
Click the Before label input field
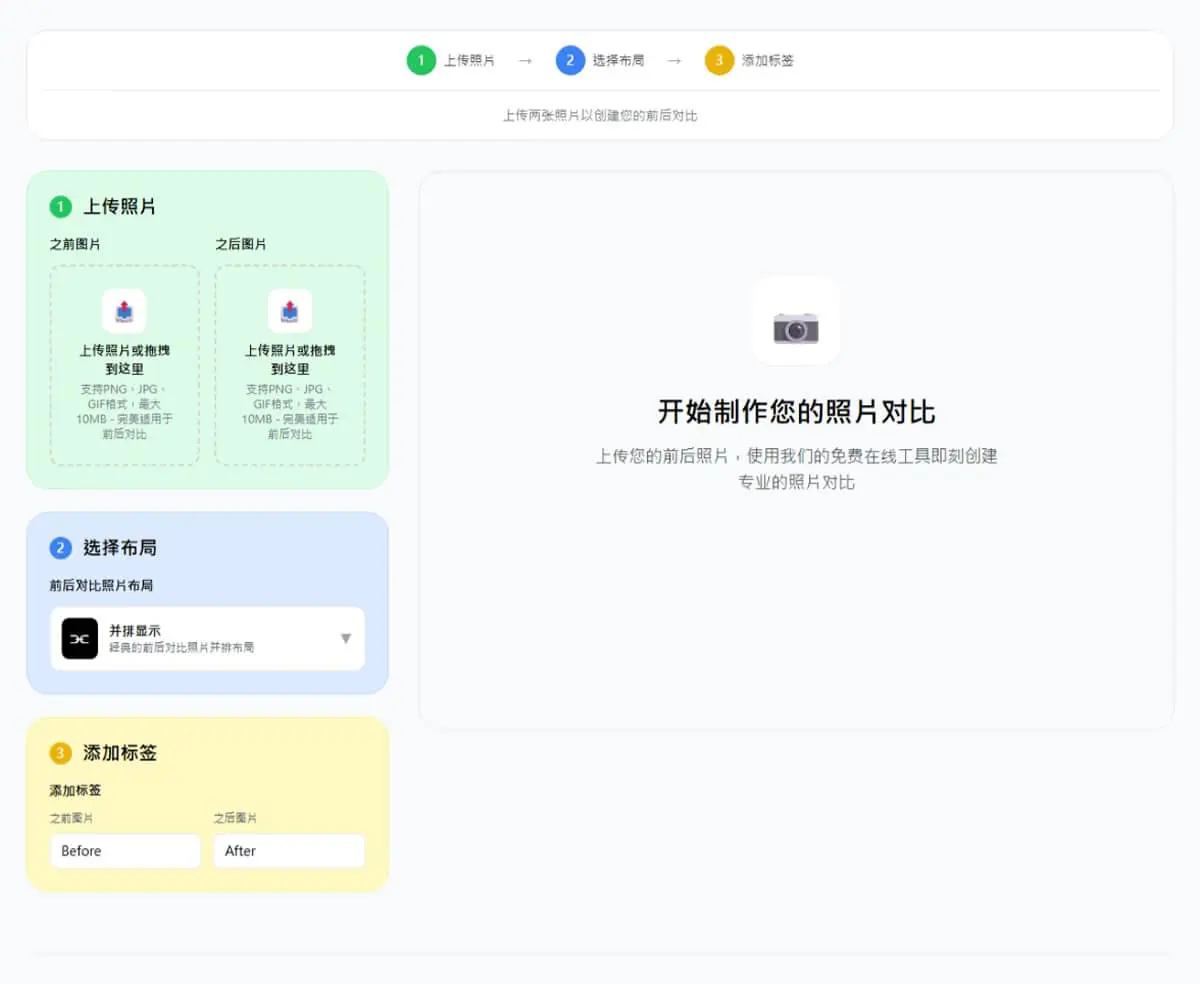(126, 851)
